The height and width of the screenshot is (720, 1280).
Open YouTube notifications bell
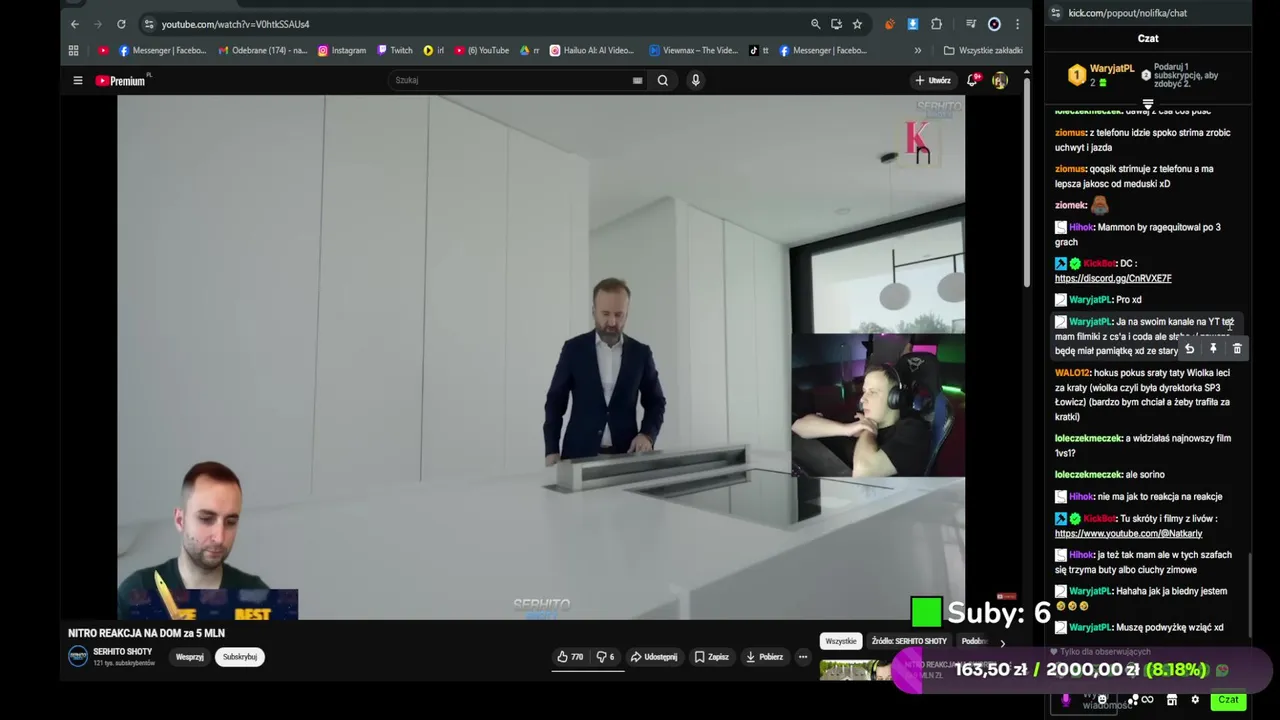point(972,80)
